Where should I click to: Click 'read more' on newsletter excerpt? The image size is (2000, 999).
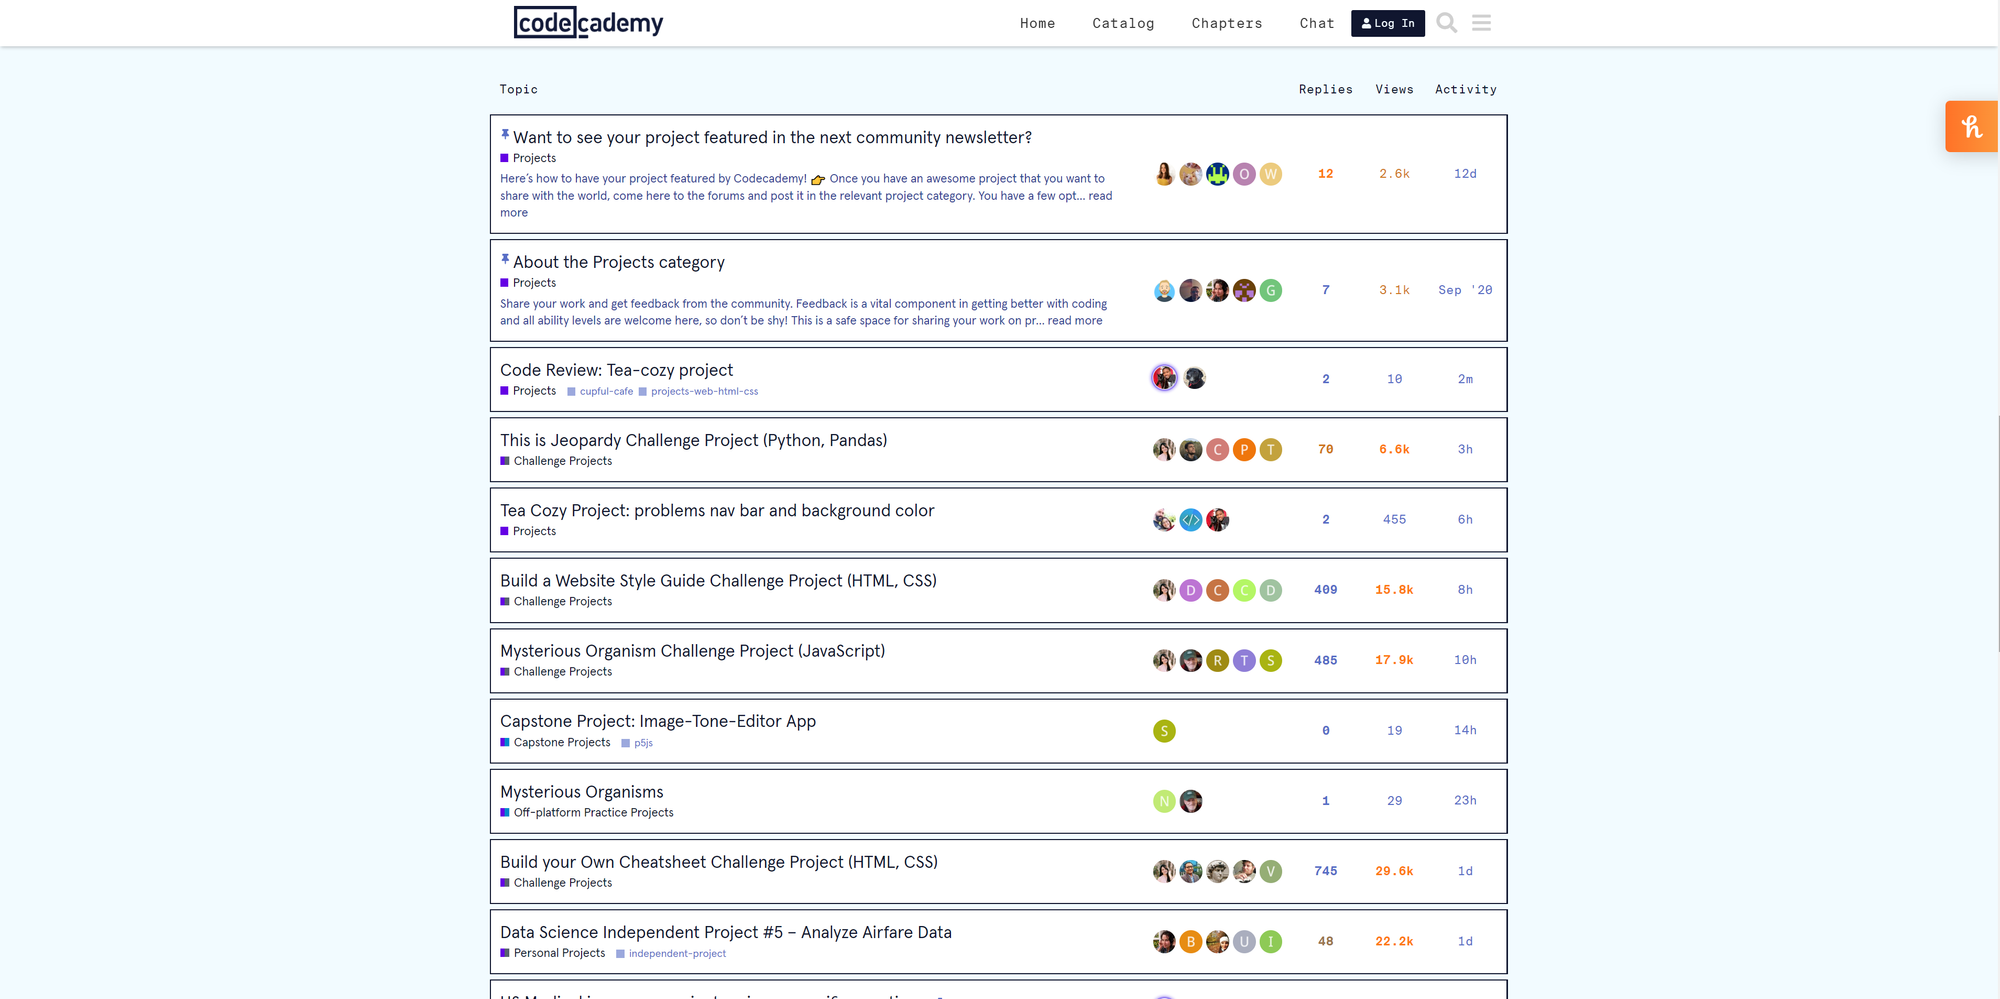tap(1100, 196)
